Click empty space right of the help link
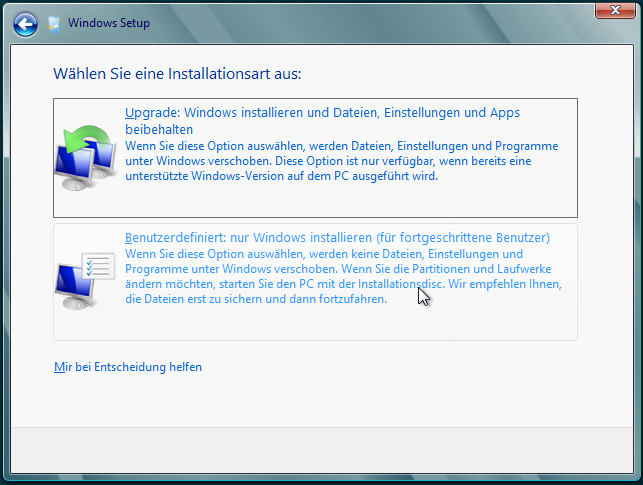 tap(400, 367)
